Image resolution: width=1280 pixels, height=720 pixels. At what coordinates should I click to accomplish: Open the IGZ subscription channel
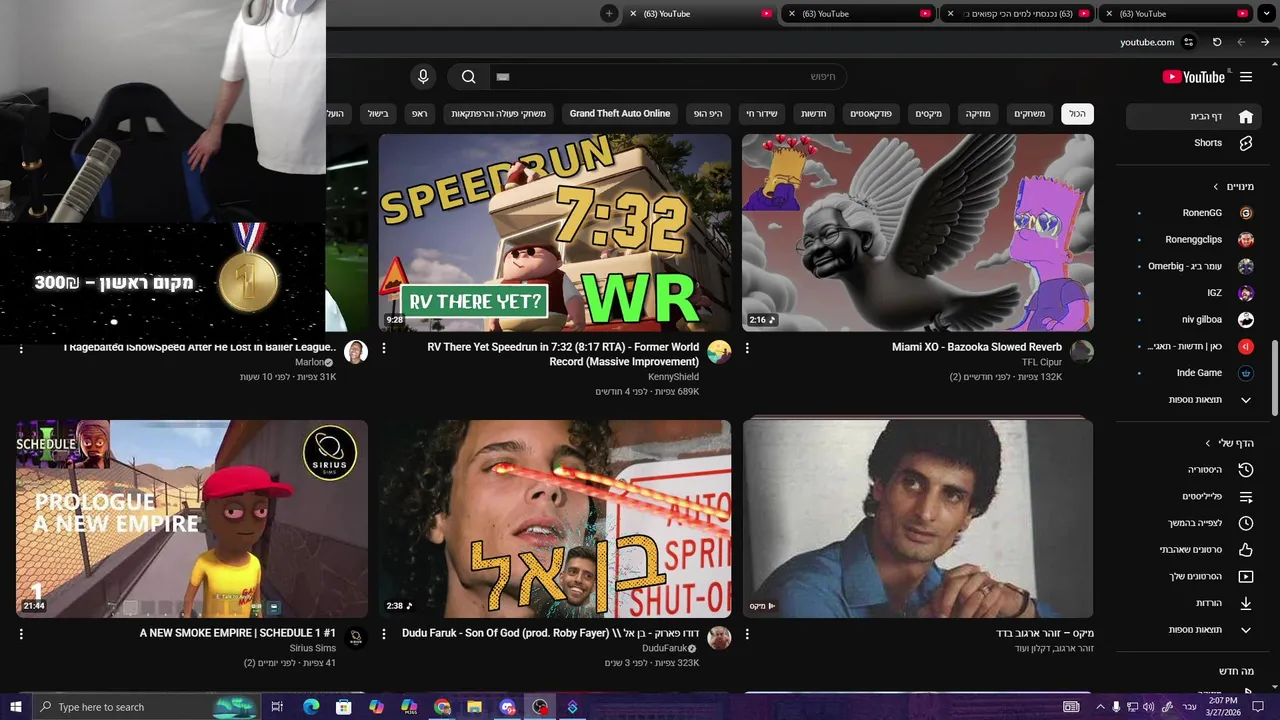pos(1195,293)
